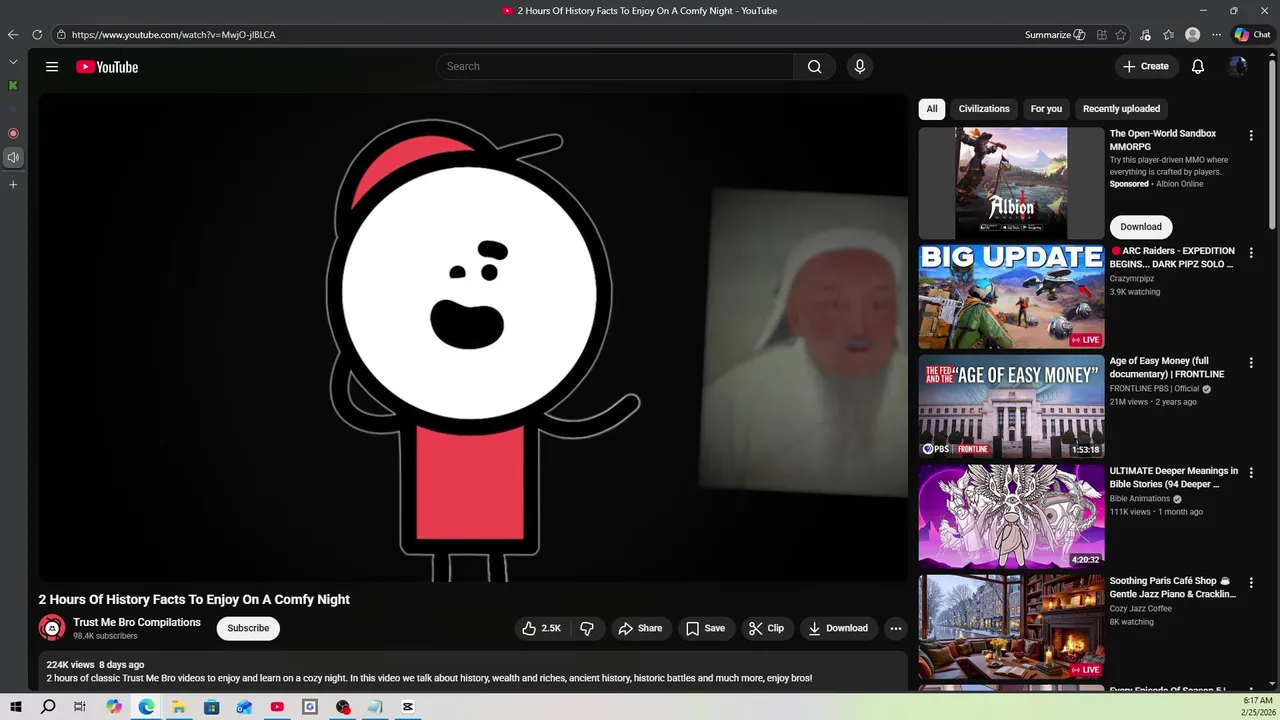Open YouTube notifications bell
The image size is (1280, 720).
coord(1197,67)
